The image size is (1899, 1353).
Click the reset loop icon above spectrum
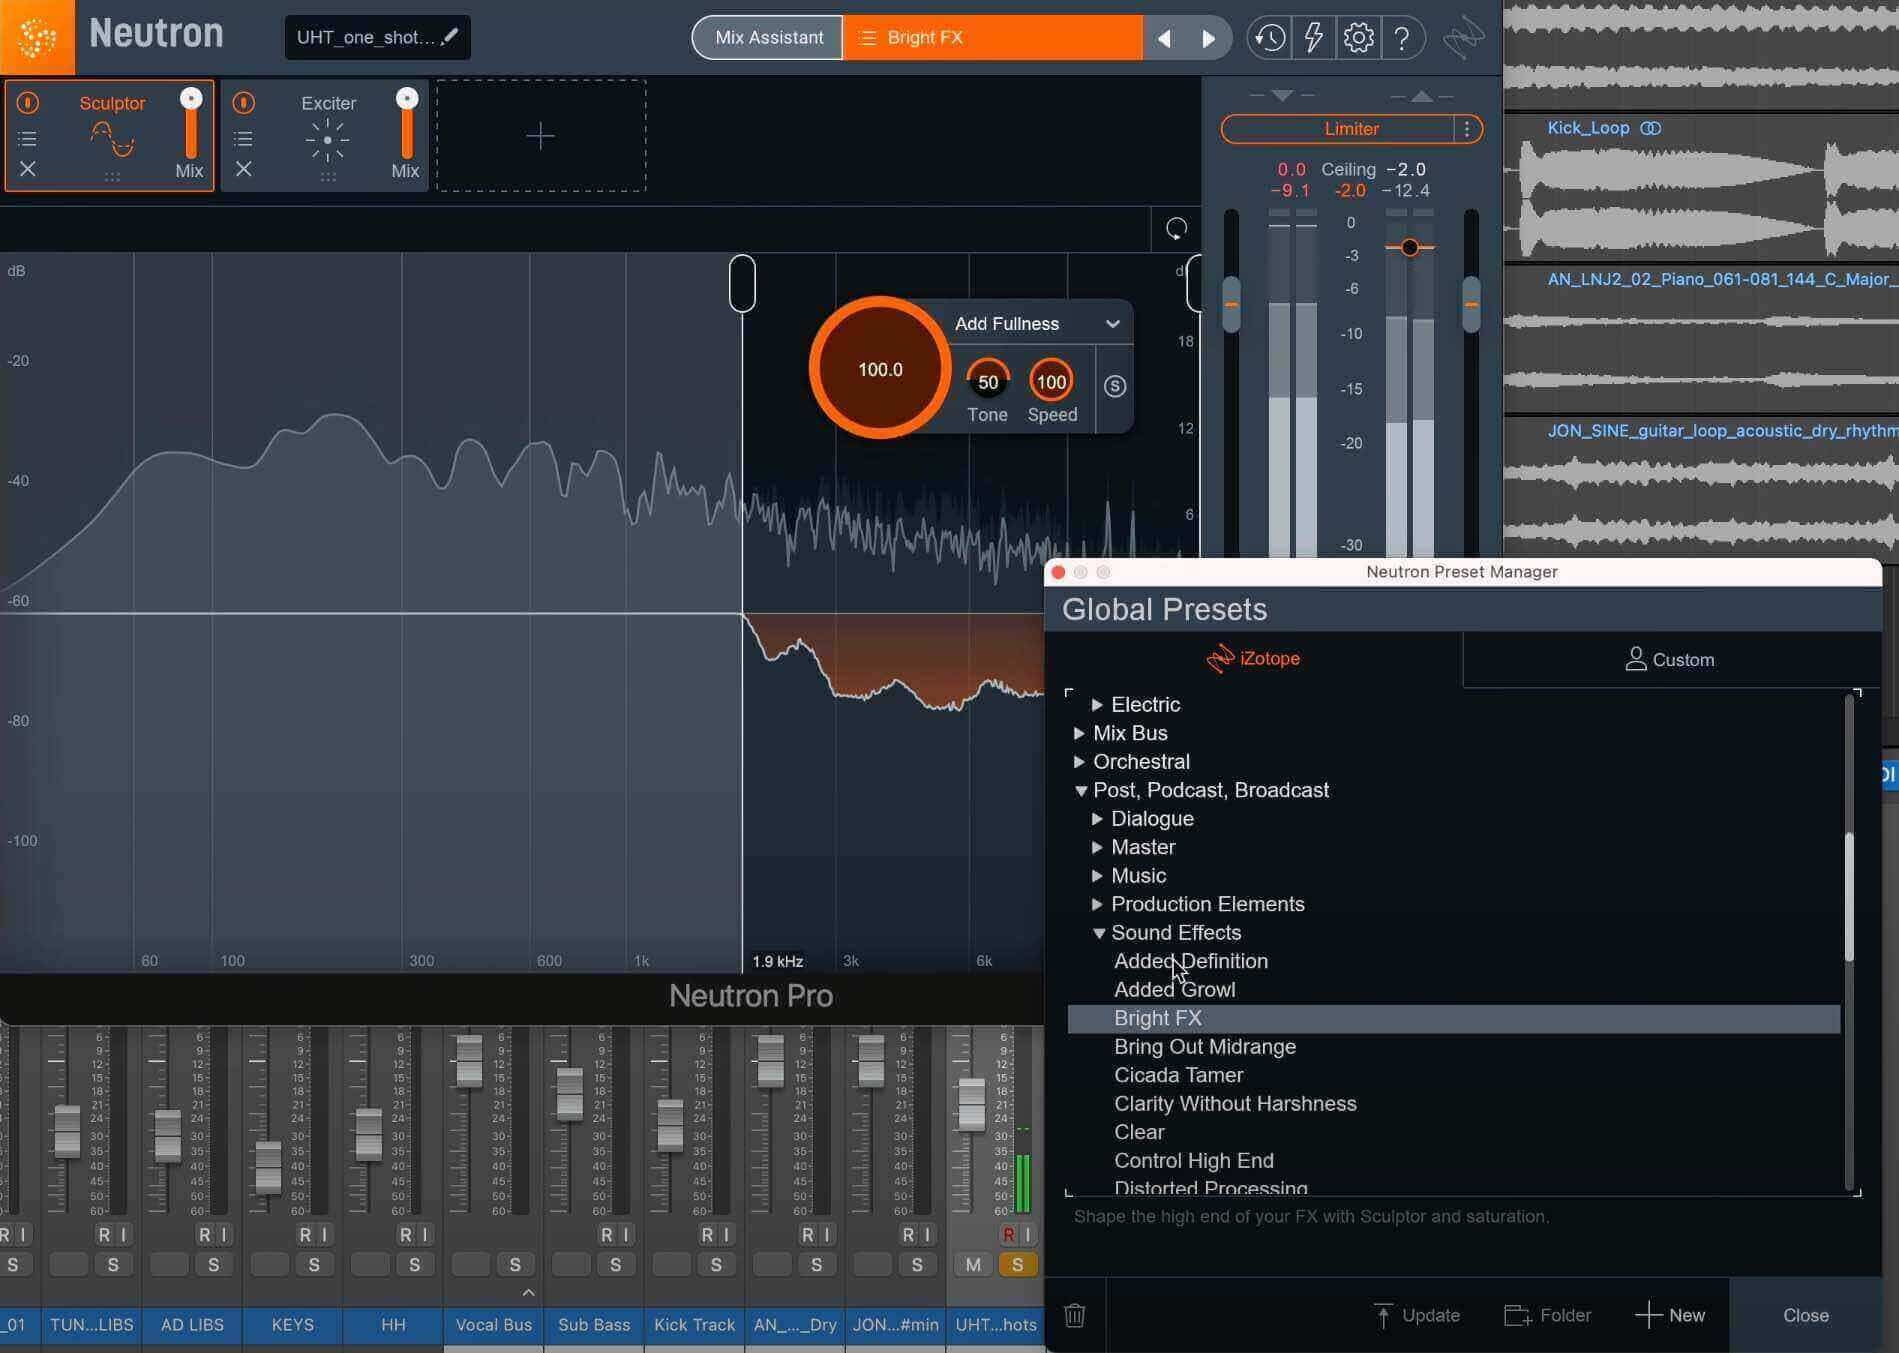[x=1176, y=229]
